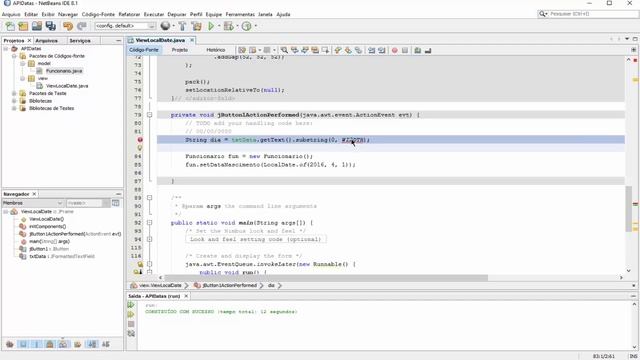Viewport: 640px width, 360px height.
Task: Toggle Show Static Members filter in Navigator
Action: tap(36, 344)
